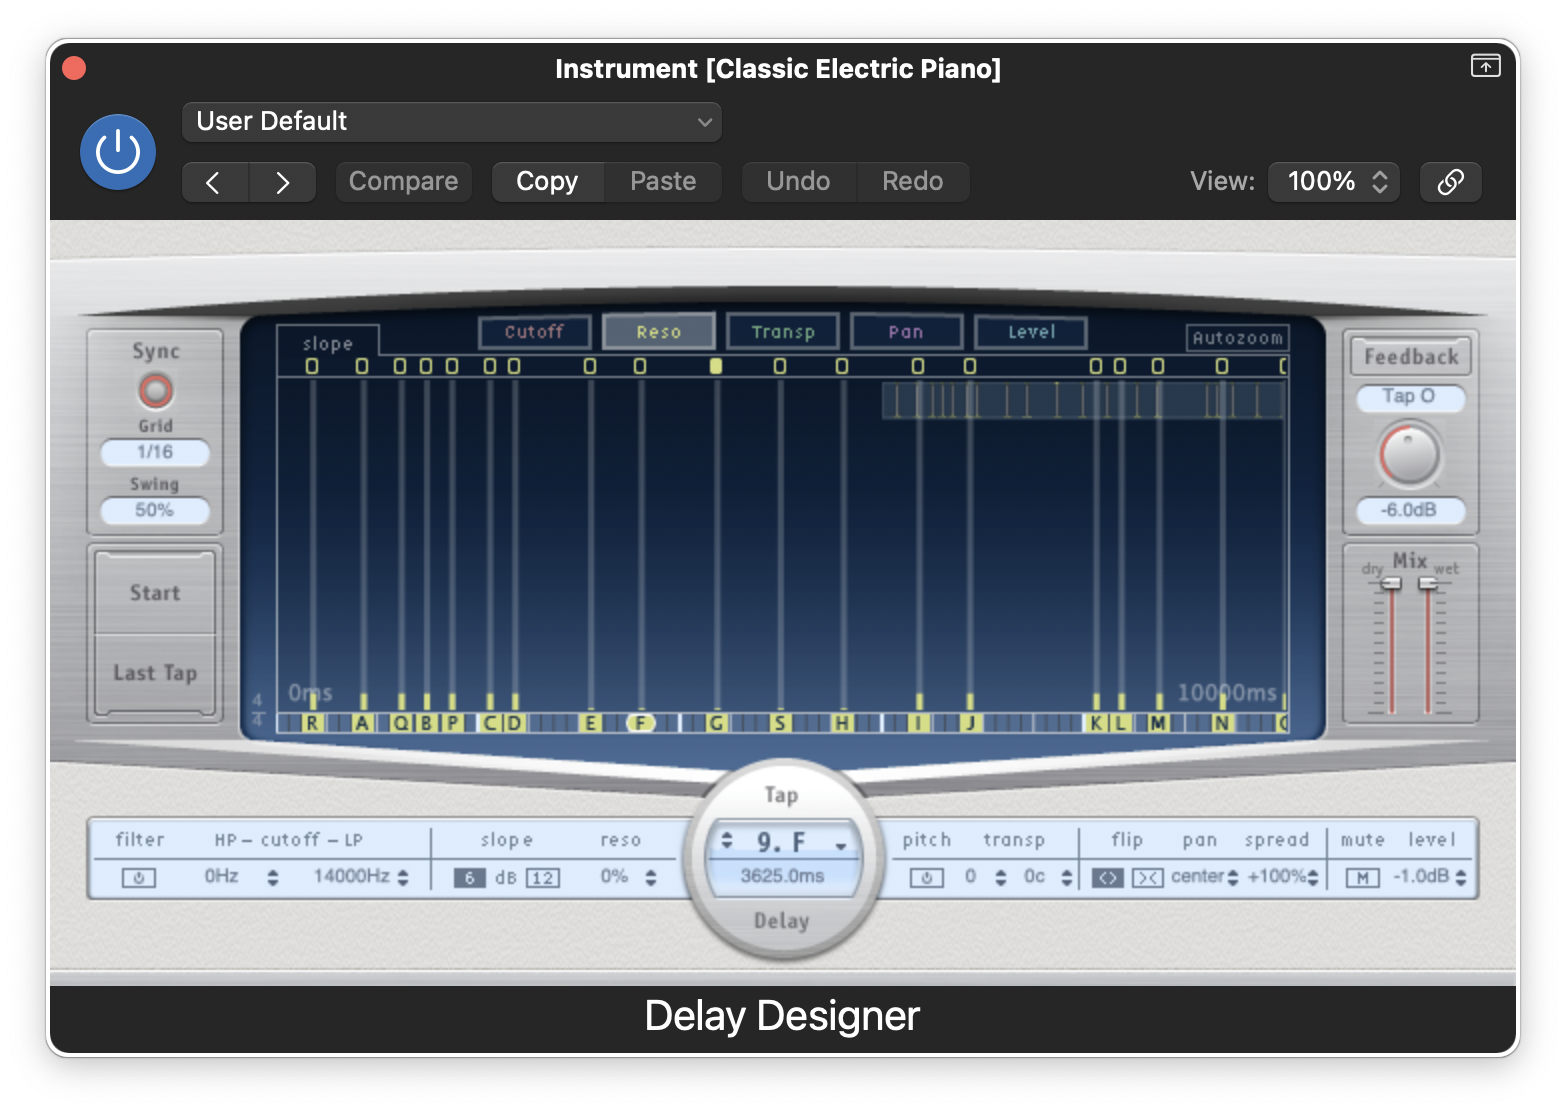
Task: Adjust the transp semitone 0 stepper
Action: [1000, 878]
